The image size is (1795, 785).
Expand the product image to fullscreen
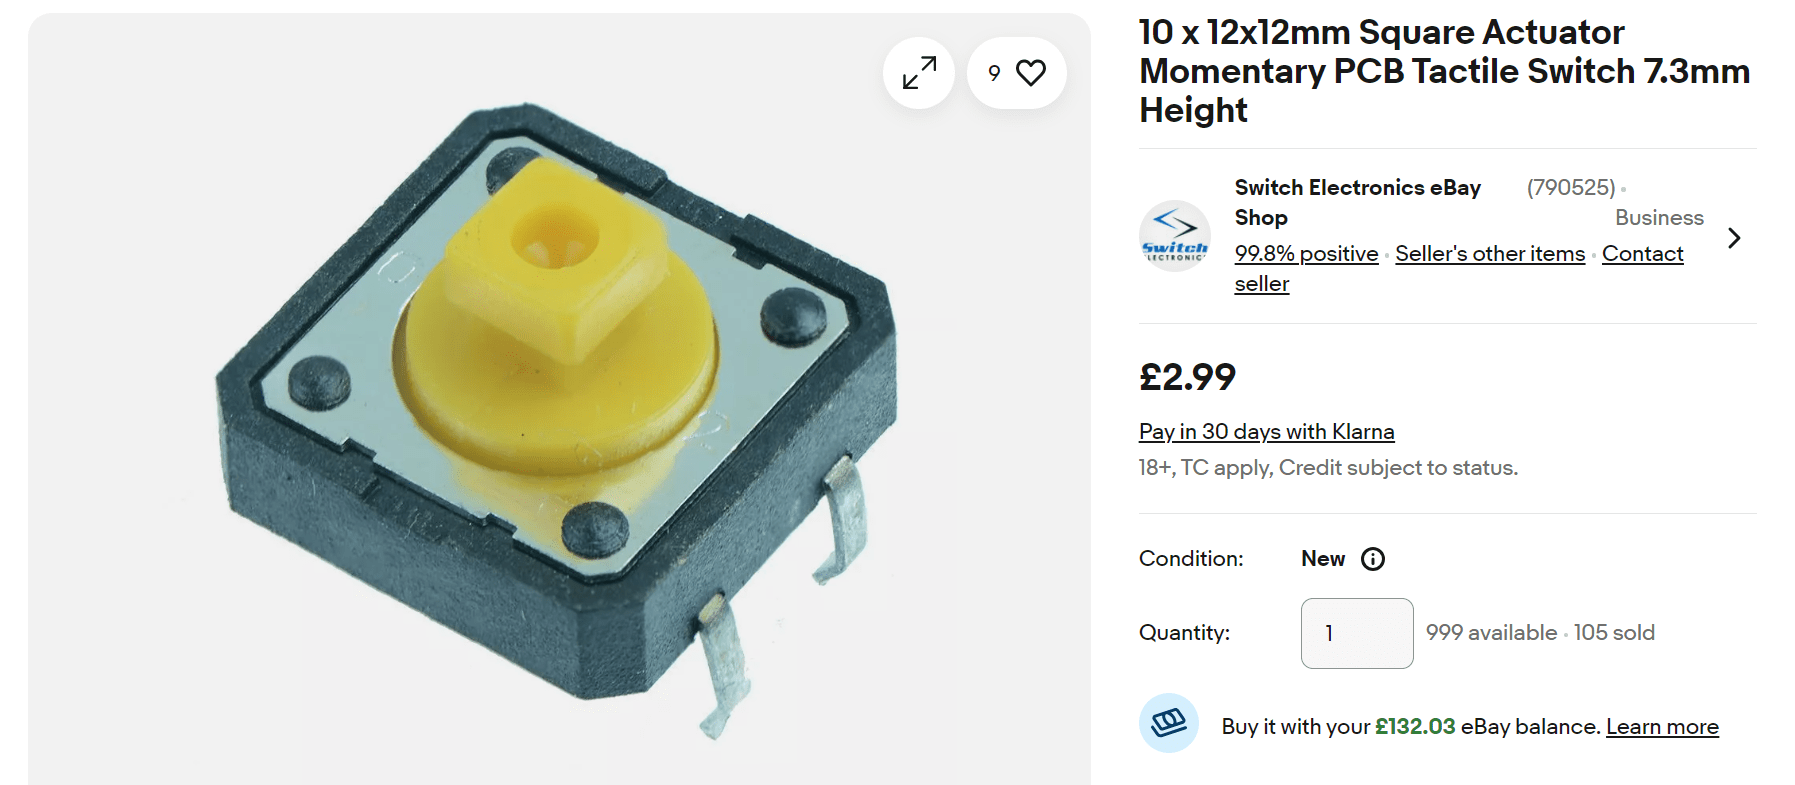tap(918, 73)
